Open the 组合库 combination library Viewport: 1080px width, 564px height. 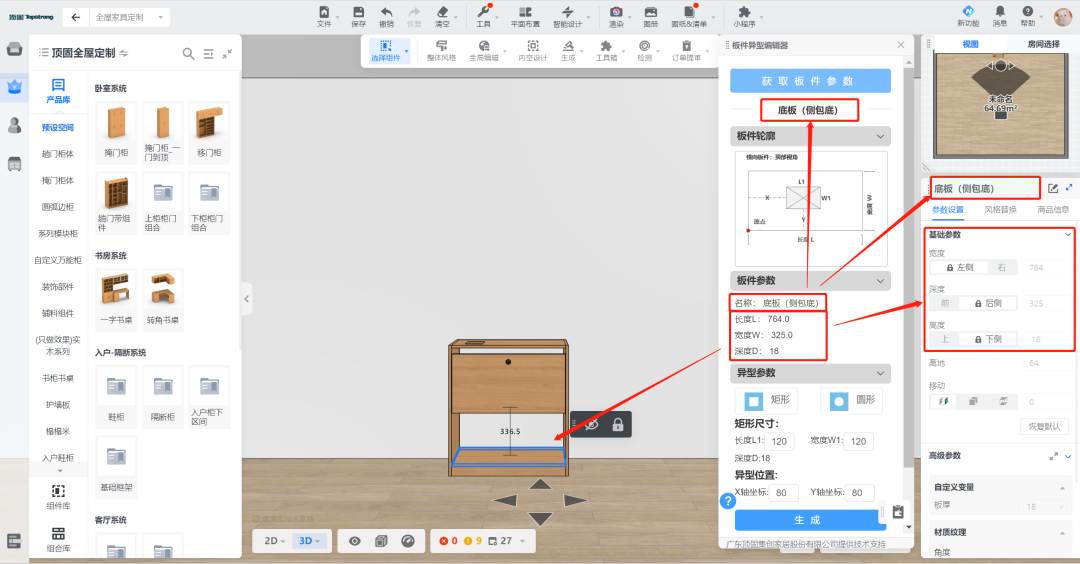[x=59, y=540]
